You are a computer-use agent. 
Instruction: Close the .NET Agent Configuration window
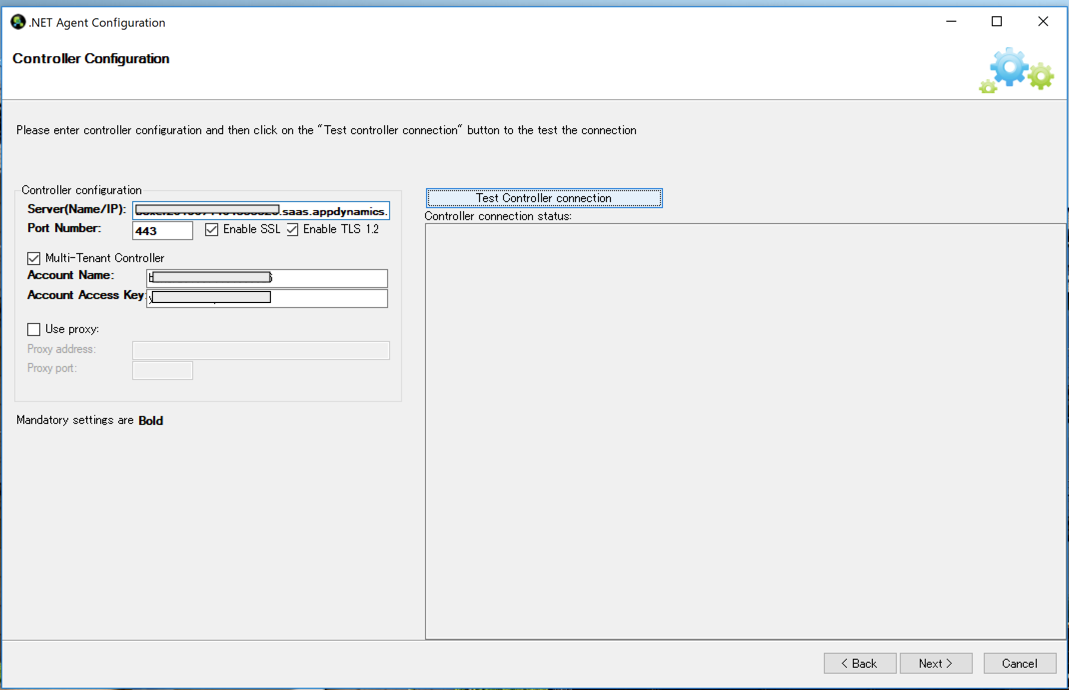pos(1043,22)
